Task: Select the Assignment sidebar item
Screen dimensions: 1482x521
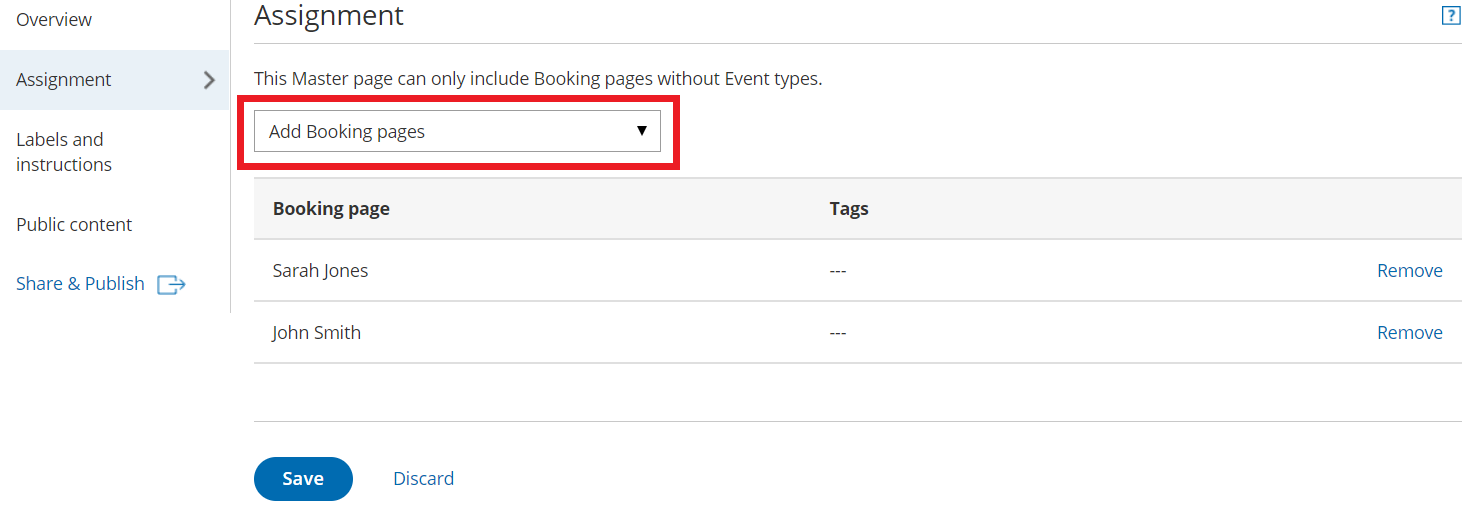Action: click(64, 80)
